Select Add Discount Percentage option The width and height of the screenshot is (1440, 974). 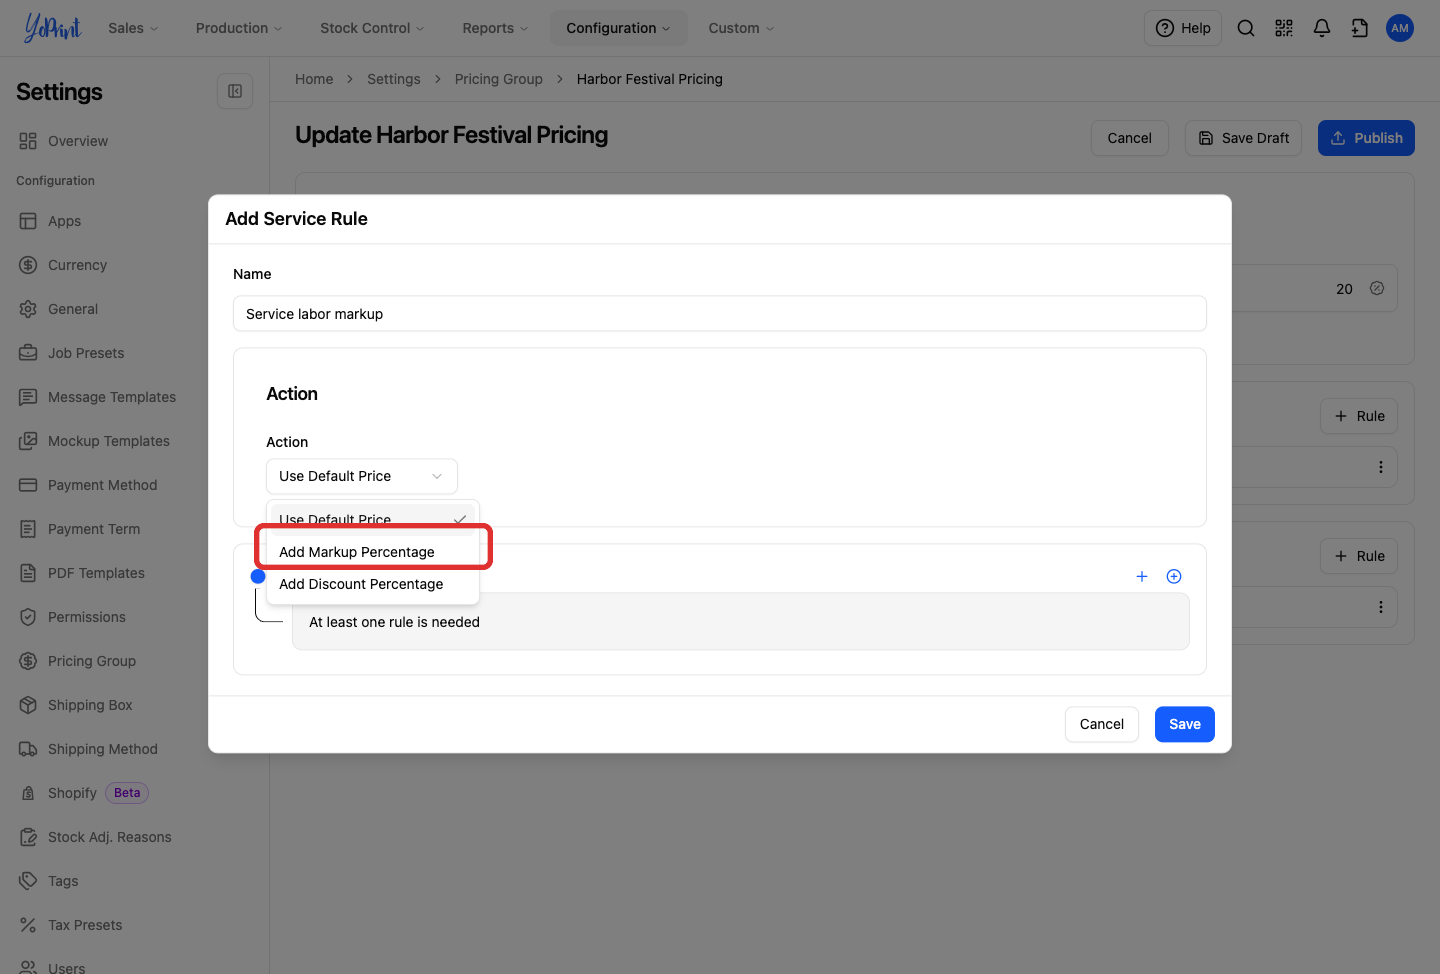coord(373,584)
